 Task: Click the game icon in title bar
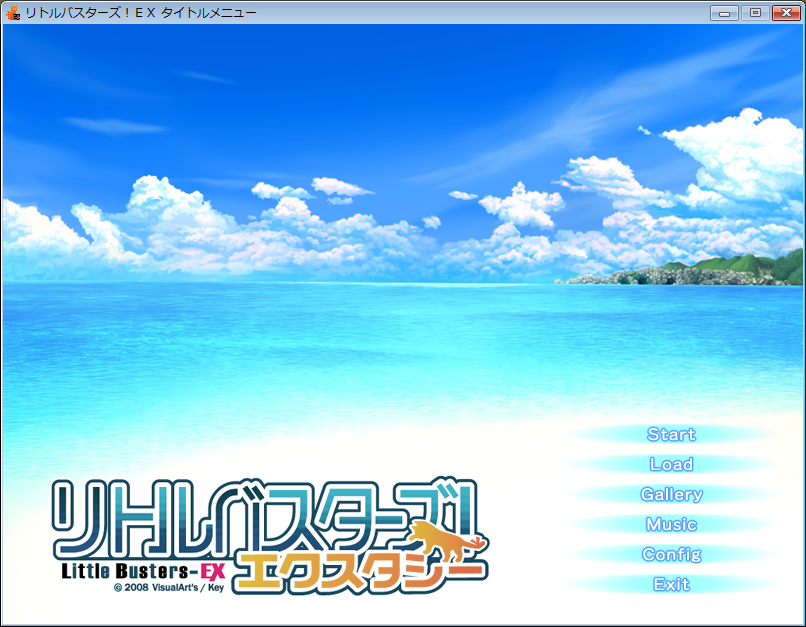click(x=12, y=12)
